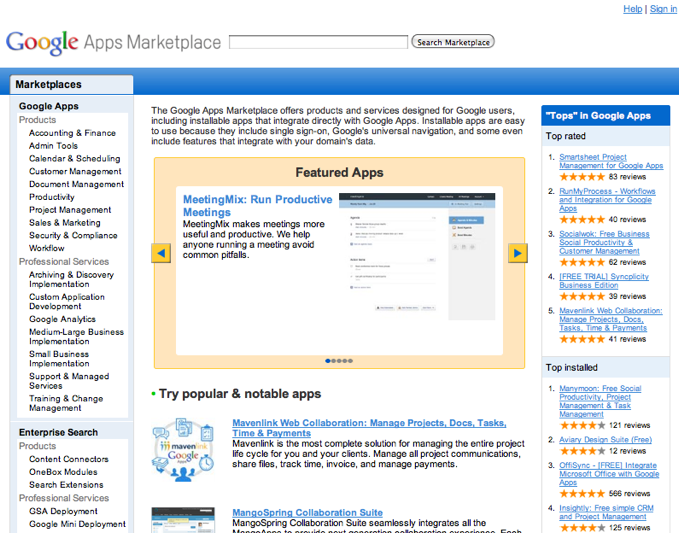Open OneBox Modules category
This screenshot has height=533, width=679.
[x=63, y=472]
